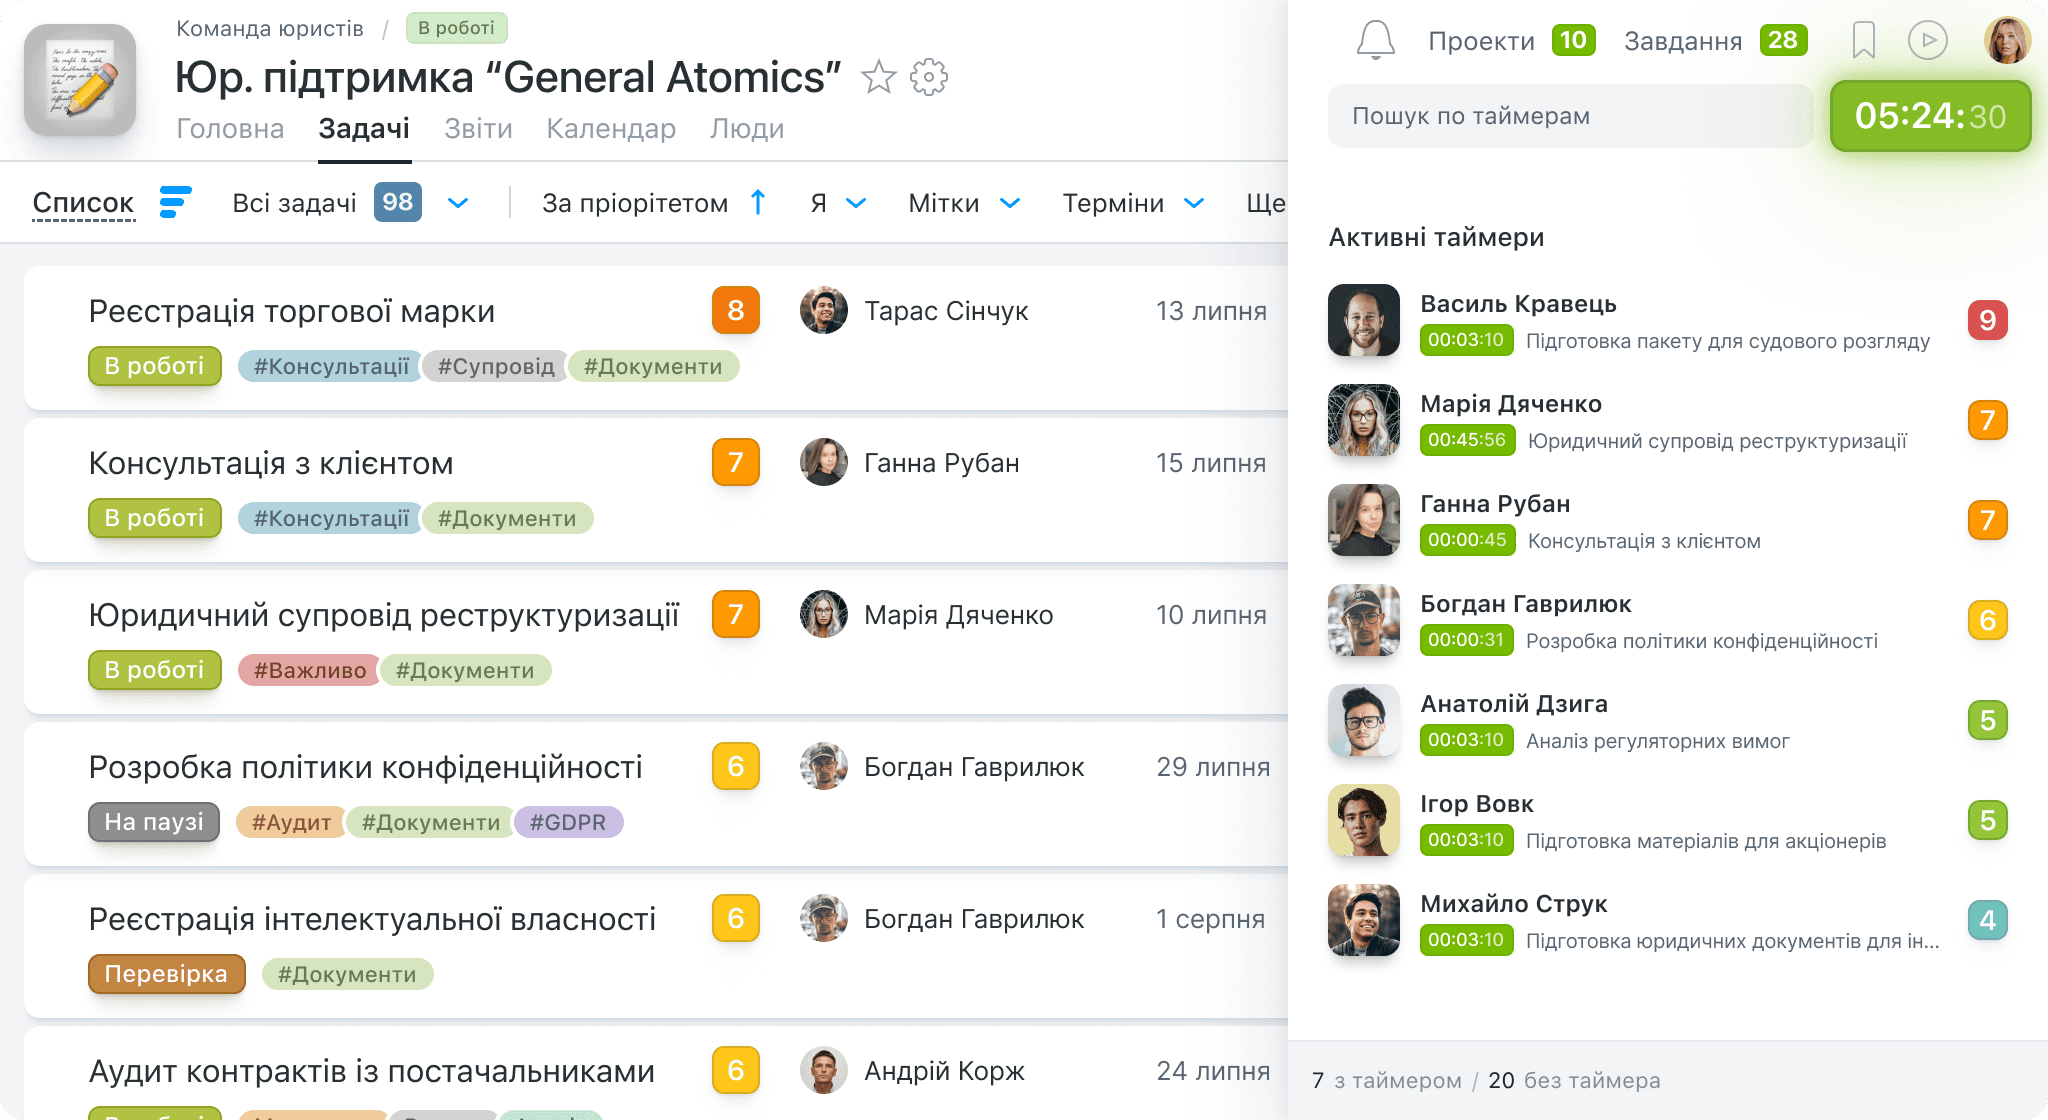The width and height of the screenshot is (2048, 1120).
Task: Open the bookmark icon in header
Action: coord(1863,41)
